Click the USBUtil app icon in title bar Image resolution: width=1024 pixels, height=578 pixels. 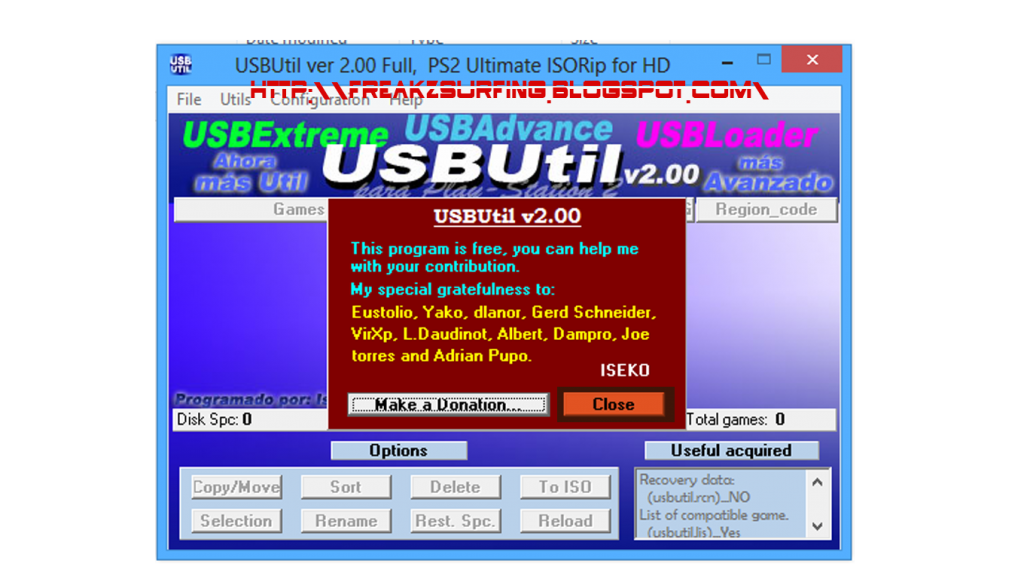(x=180, y=64)
